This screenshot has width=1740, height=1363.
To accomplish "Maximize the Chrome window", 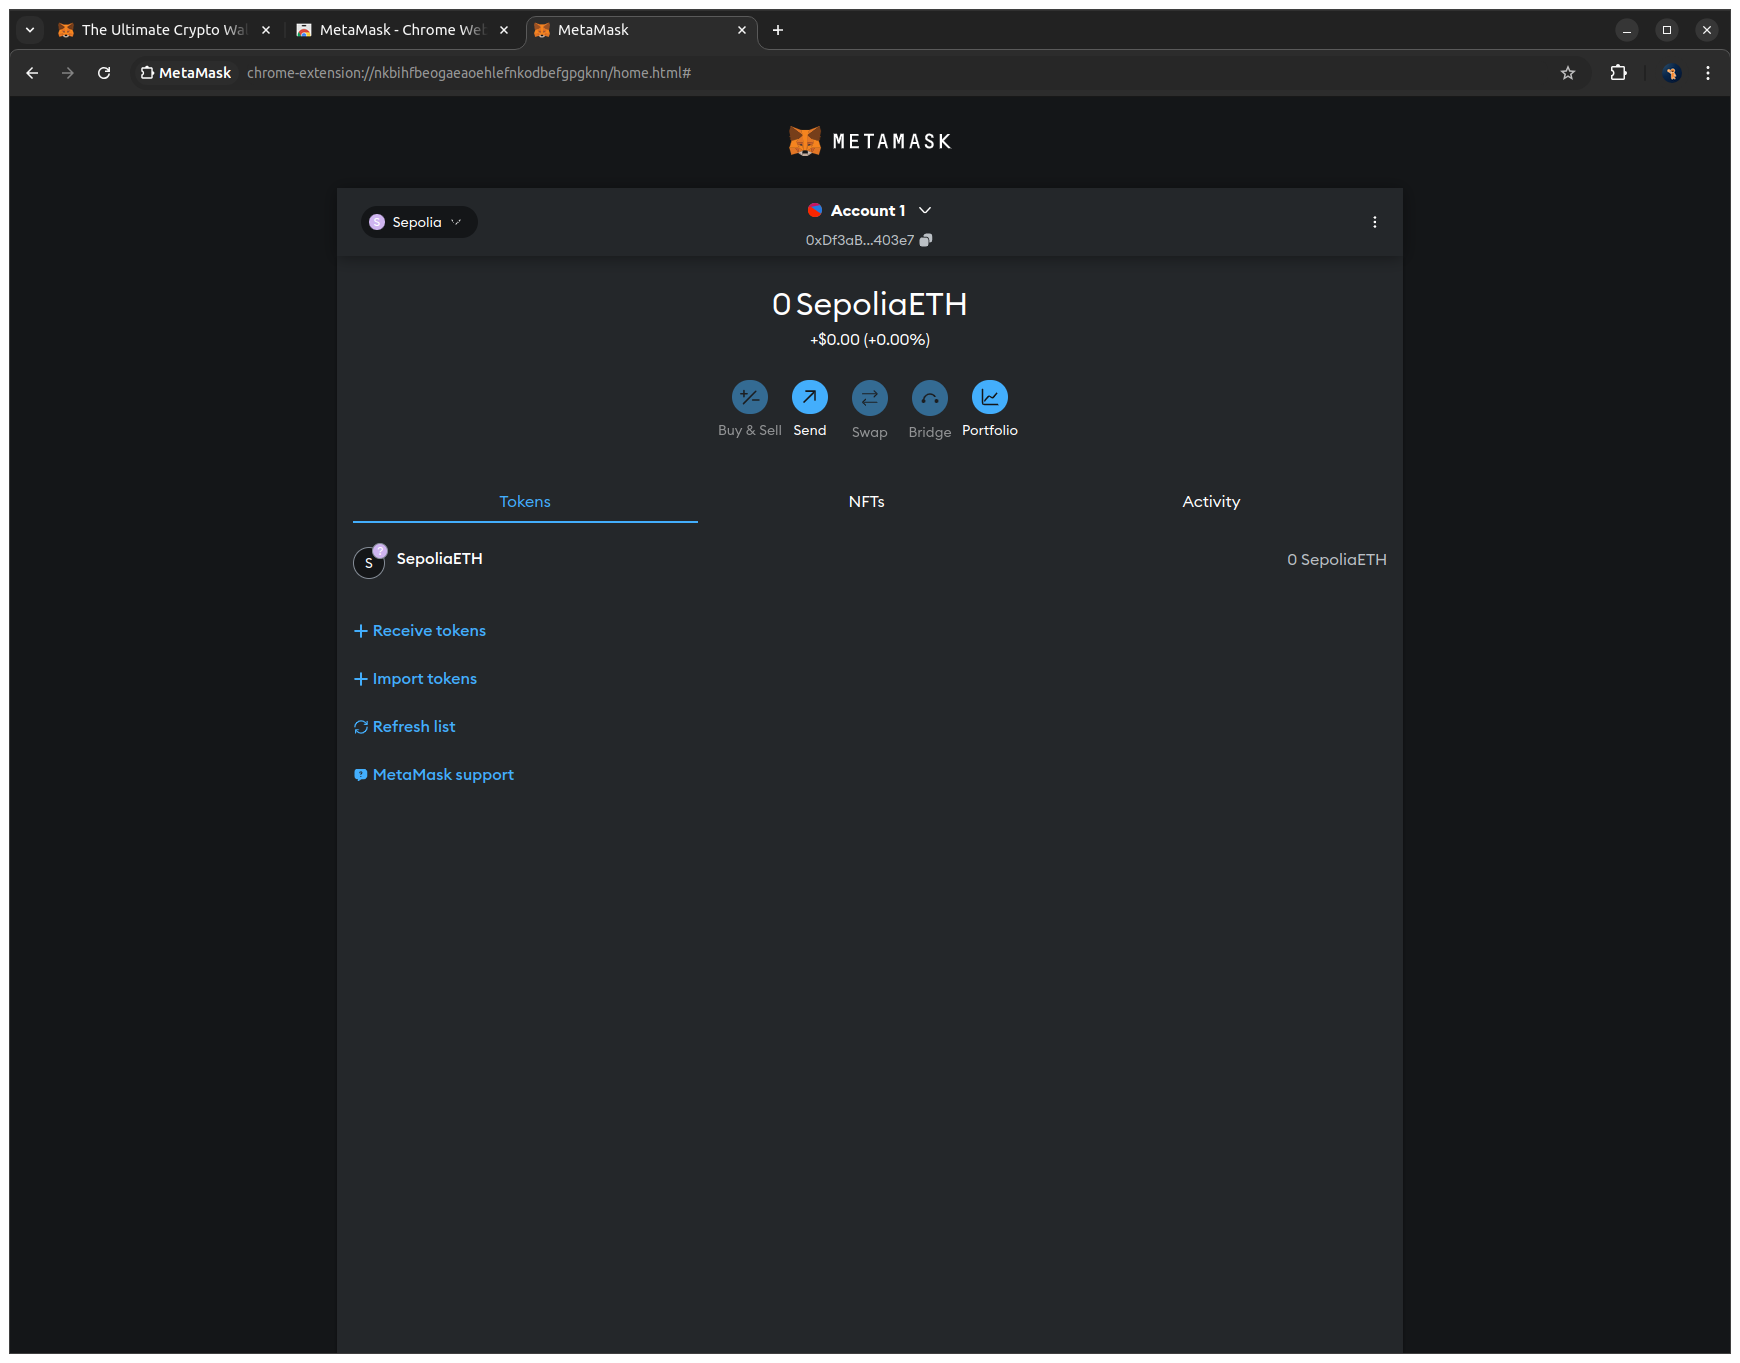I will click(x=1667, y=30).
